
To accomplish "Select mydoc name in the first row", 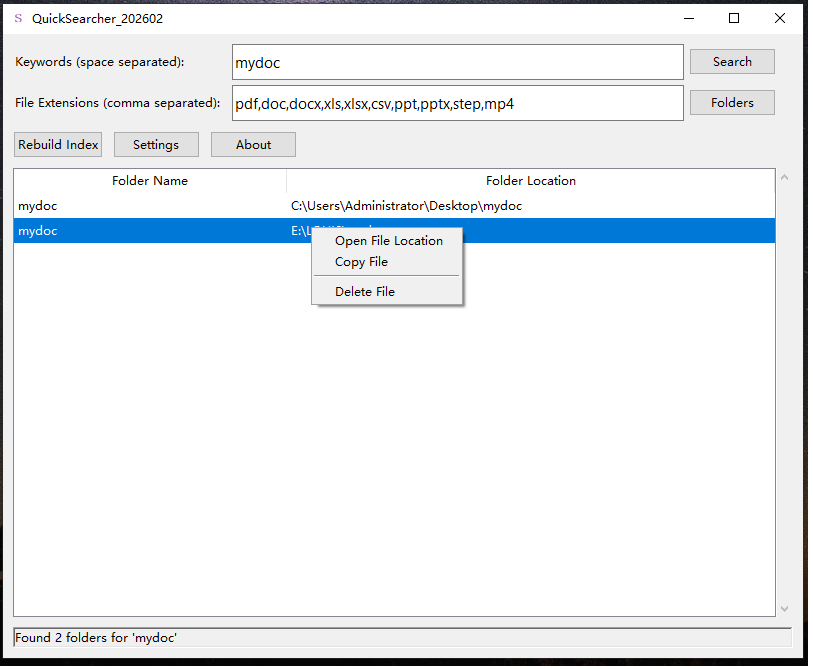I will coord(37,206).
